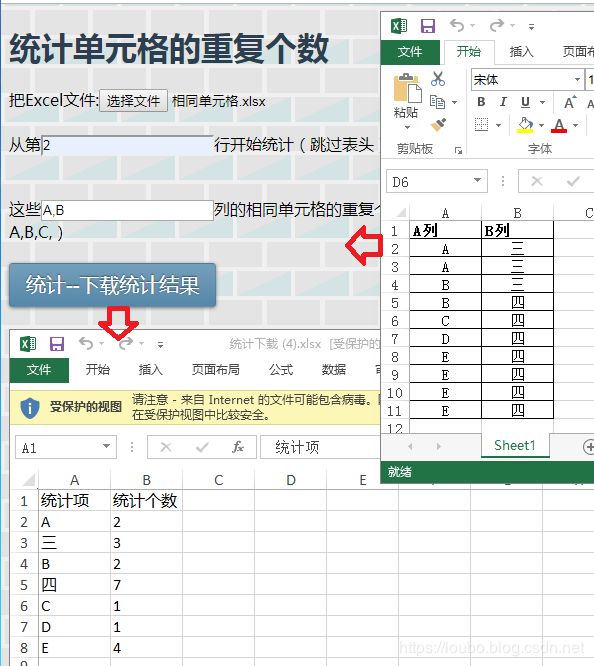This screenshot has height=666, width=594.
Task: Select the Sheet1 tab
Action: coord(515,445)
